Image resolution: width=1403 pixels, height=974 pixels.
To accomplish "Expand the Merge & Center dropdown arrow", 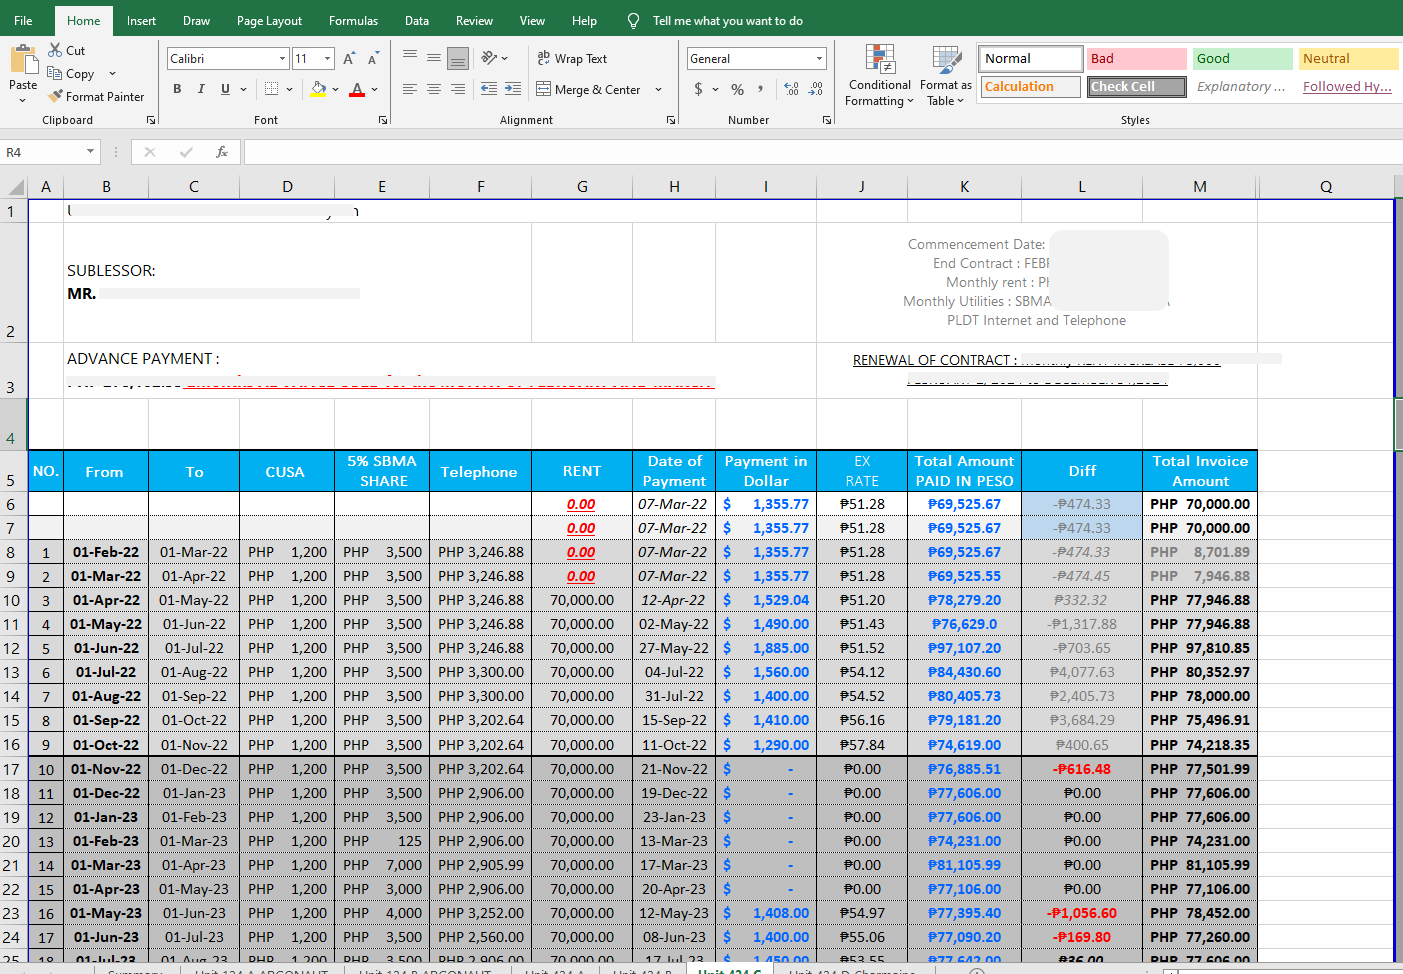I will tap(658, 89).
